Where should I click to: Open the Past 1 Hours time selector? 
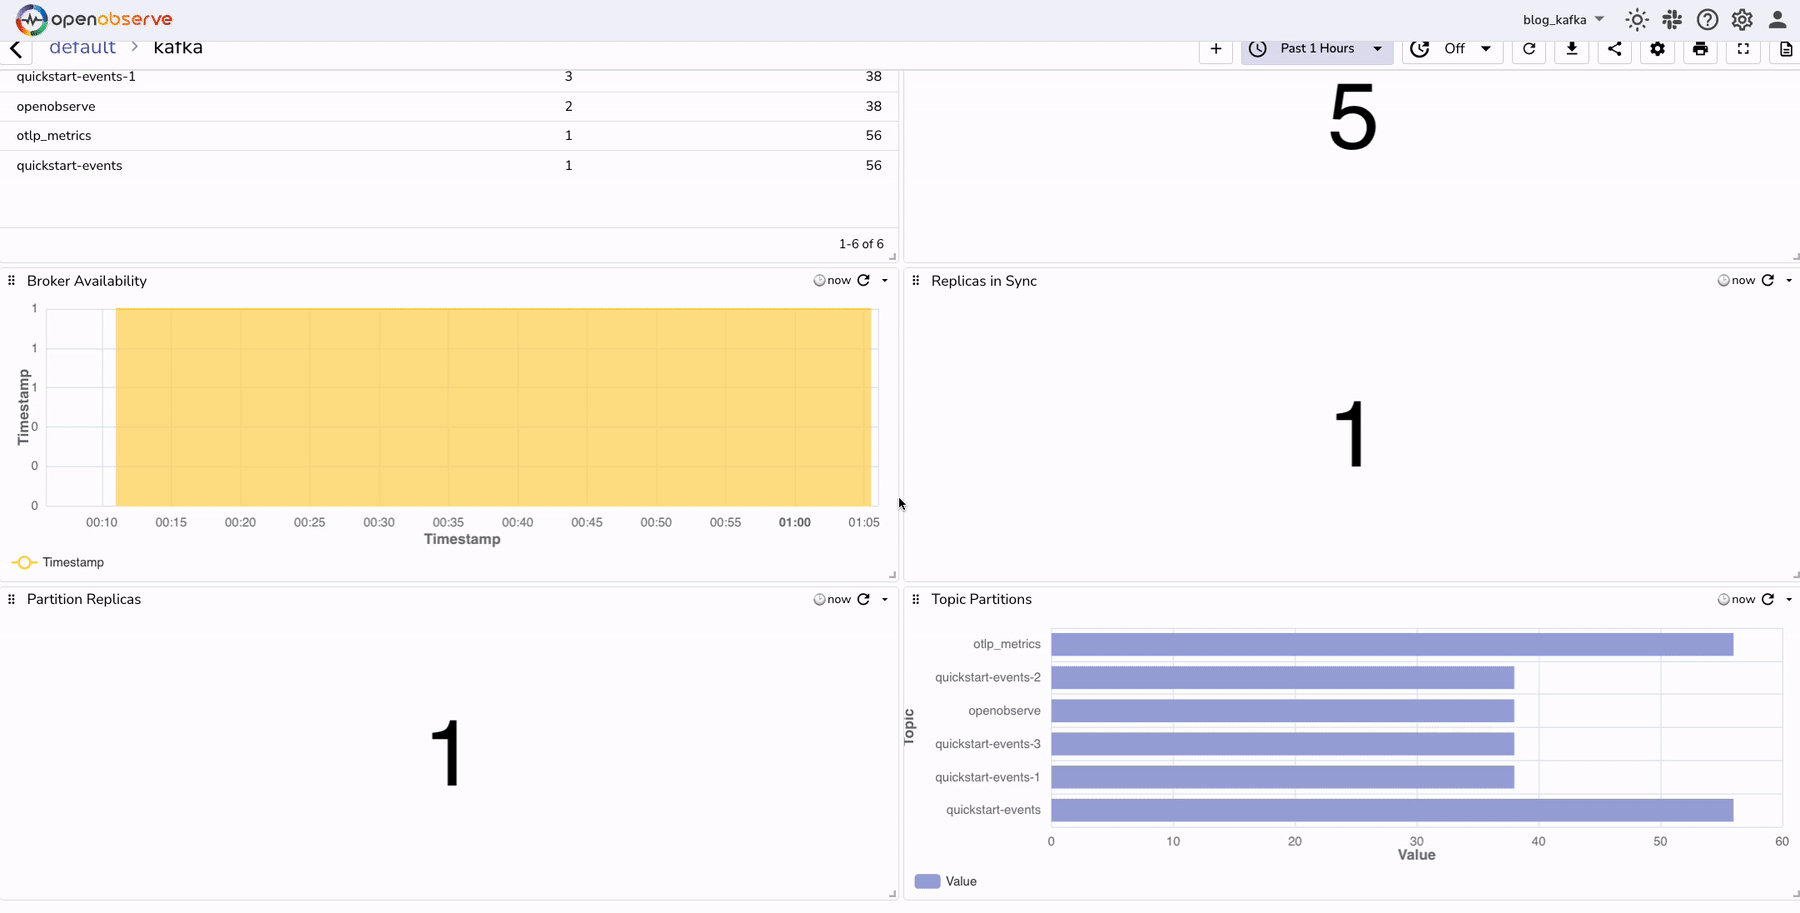click(x=1316, y=48)
